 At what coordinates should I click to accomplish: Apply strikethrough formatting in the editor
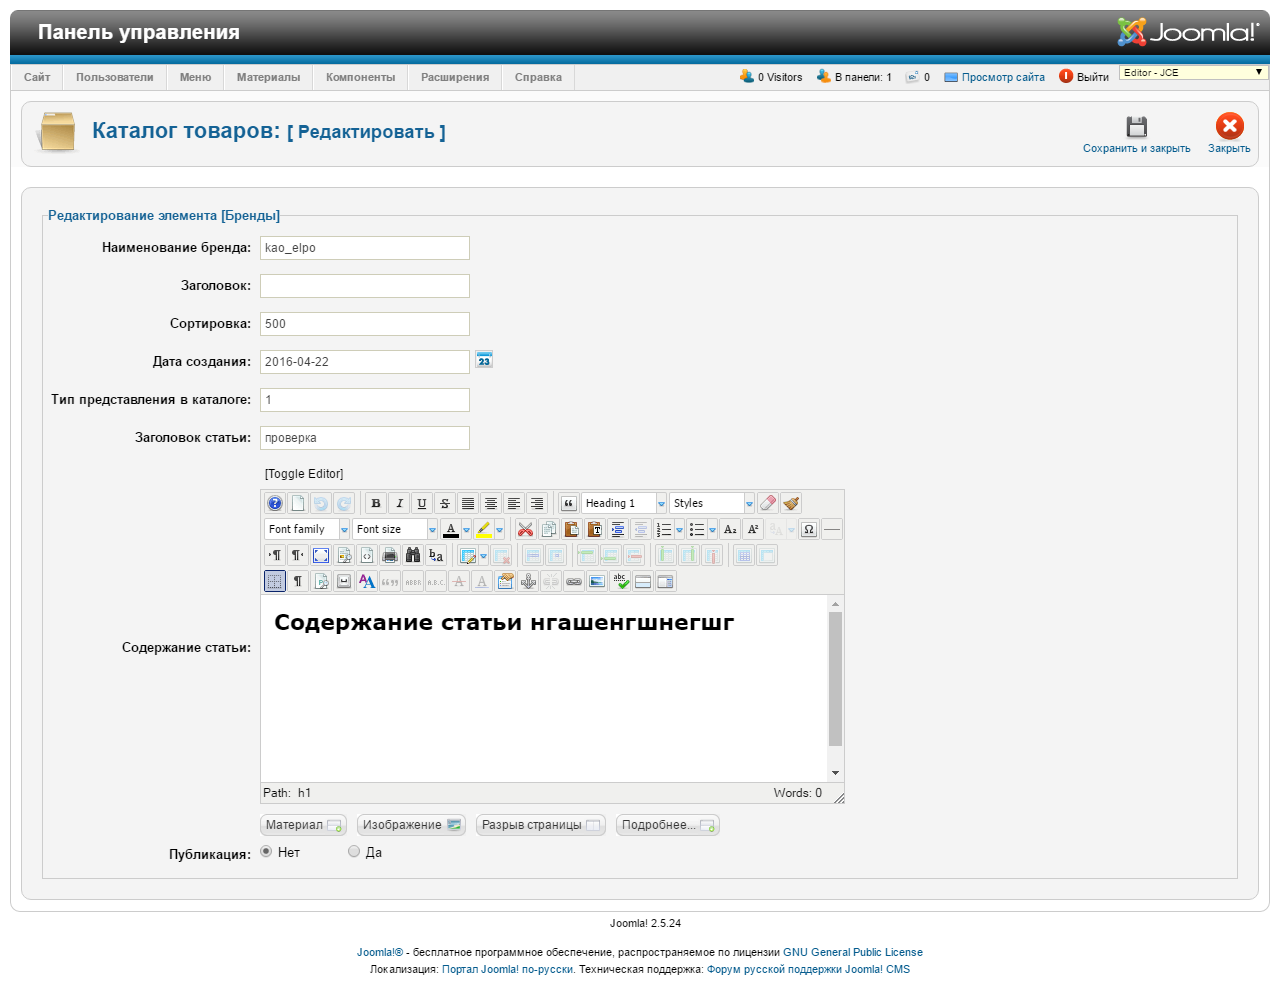[445, 503]
